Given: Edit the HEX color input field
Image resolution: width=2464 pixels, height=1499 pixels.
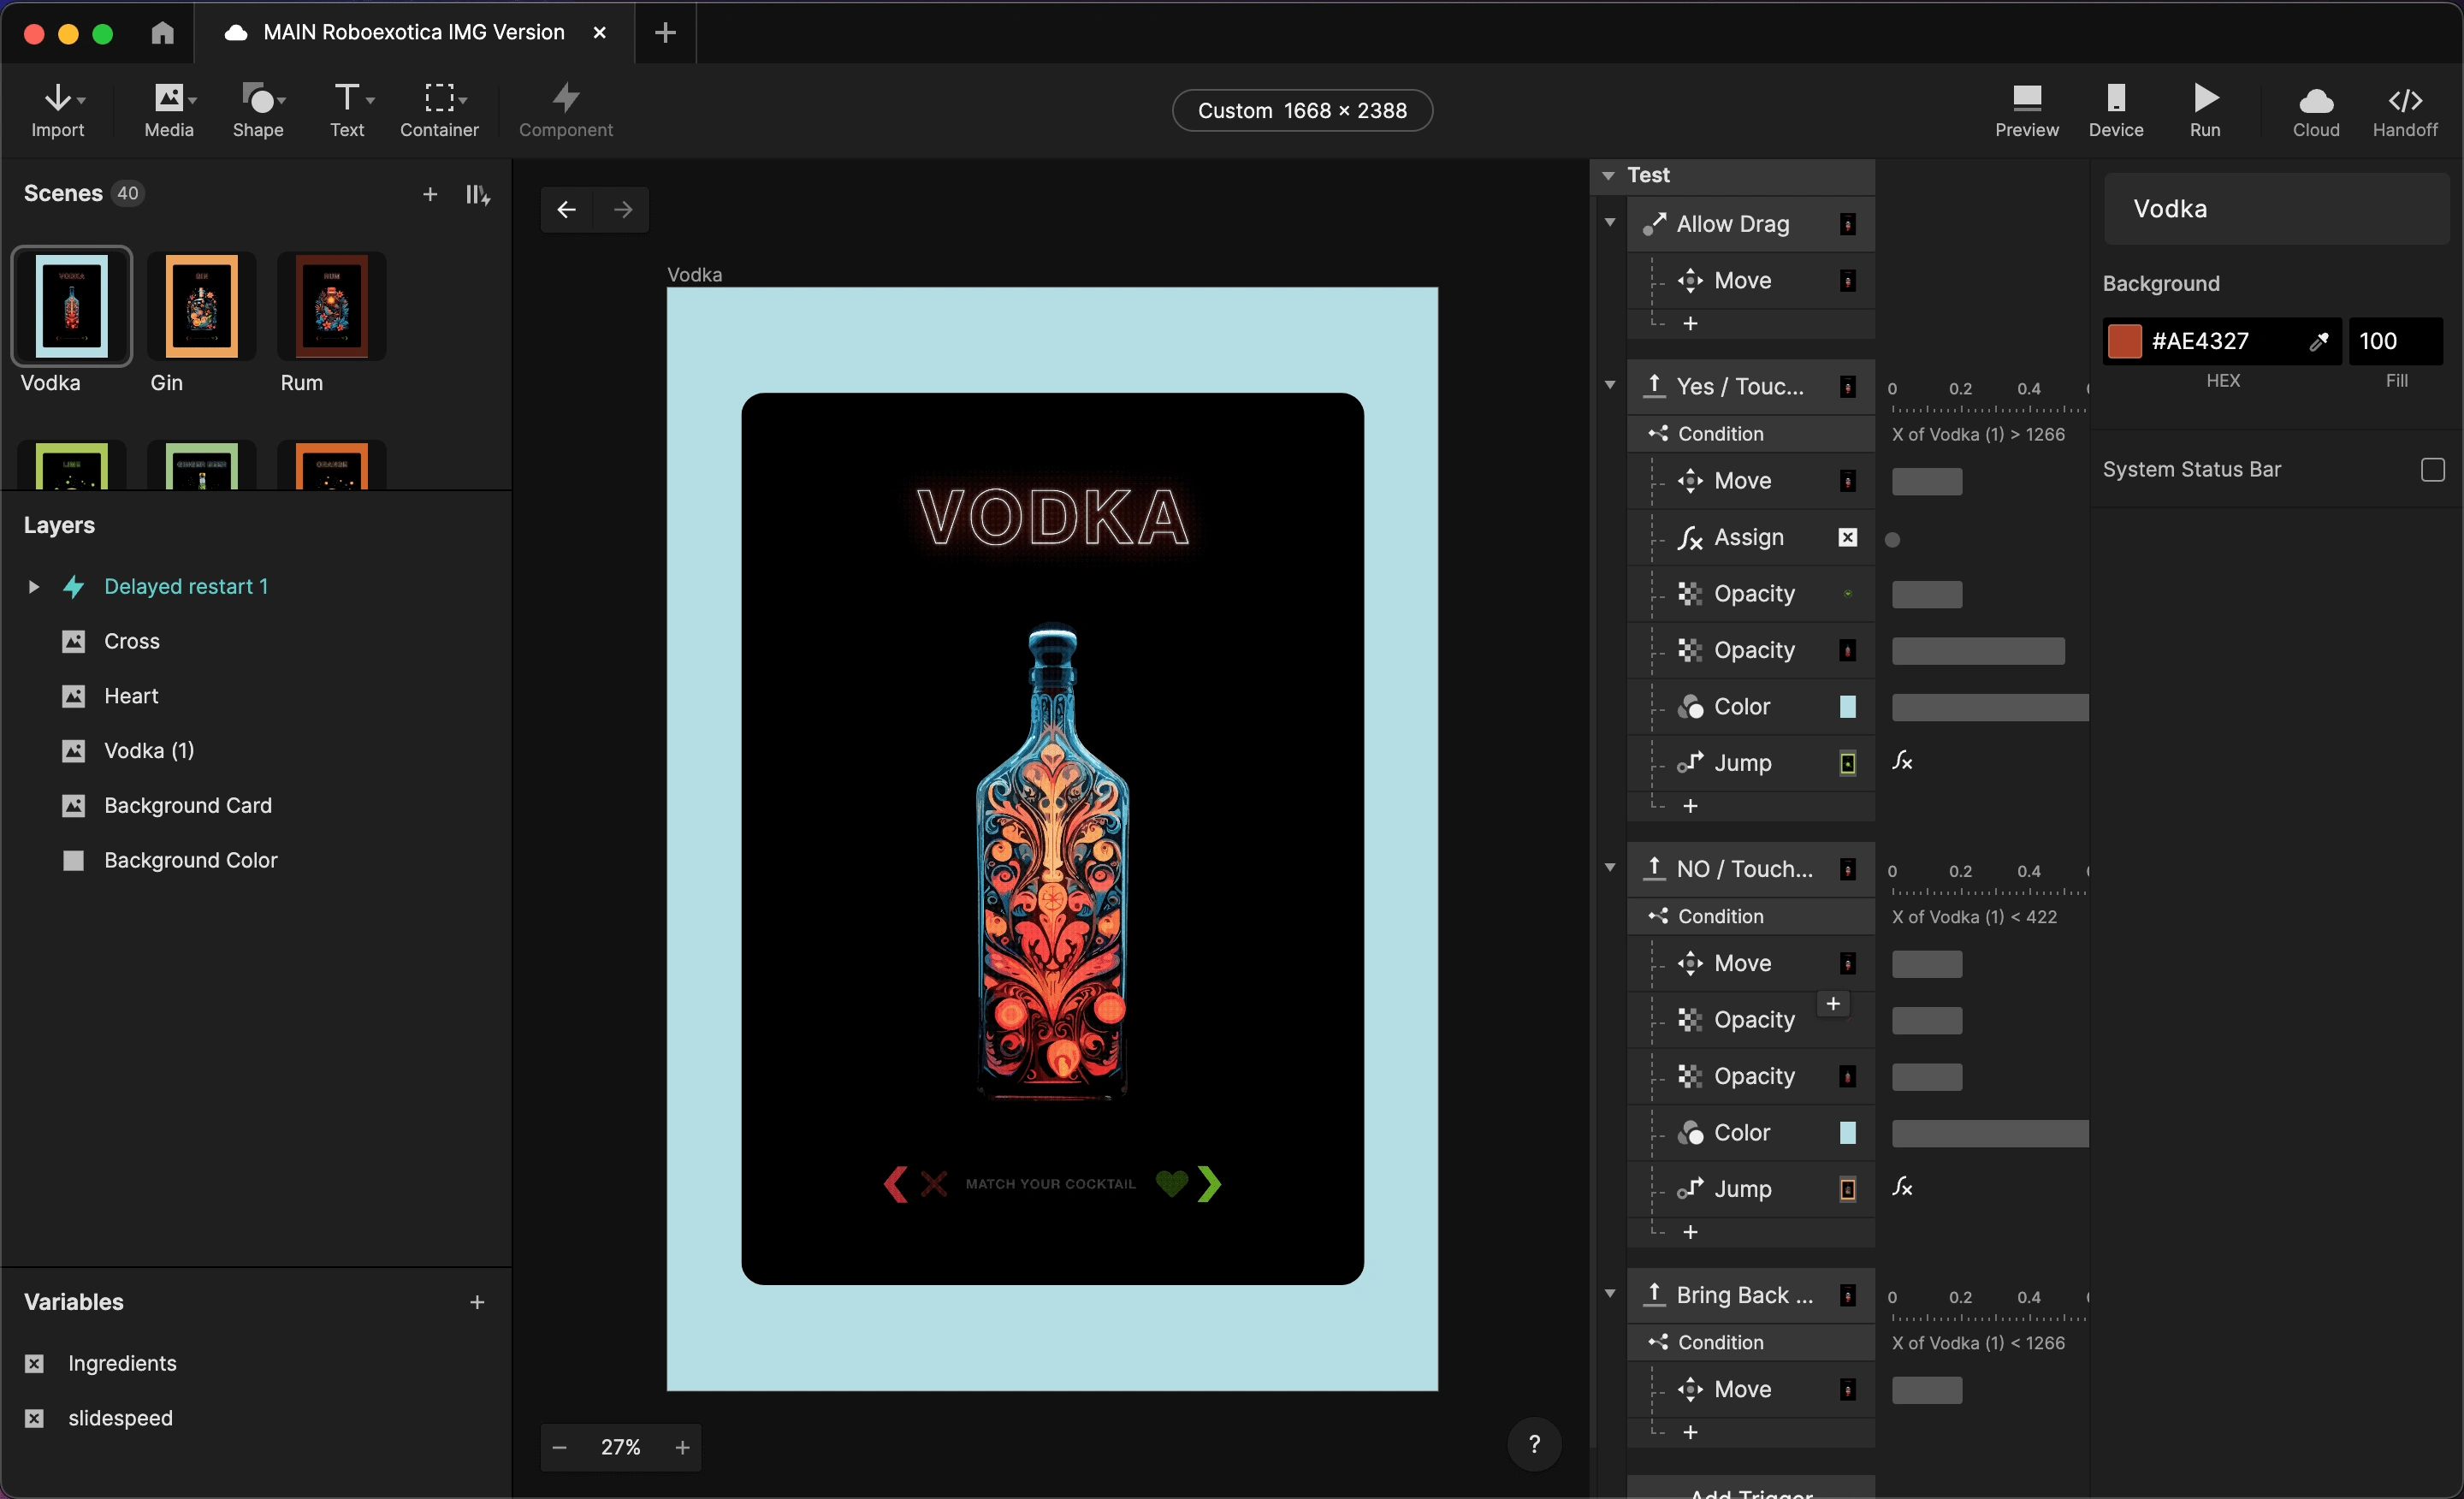Looking at the screenshot, I should 2222,342.
